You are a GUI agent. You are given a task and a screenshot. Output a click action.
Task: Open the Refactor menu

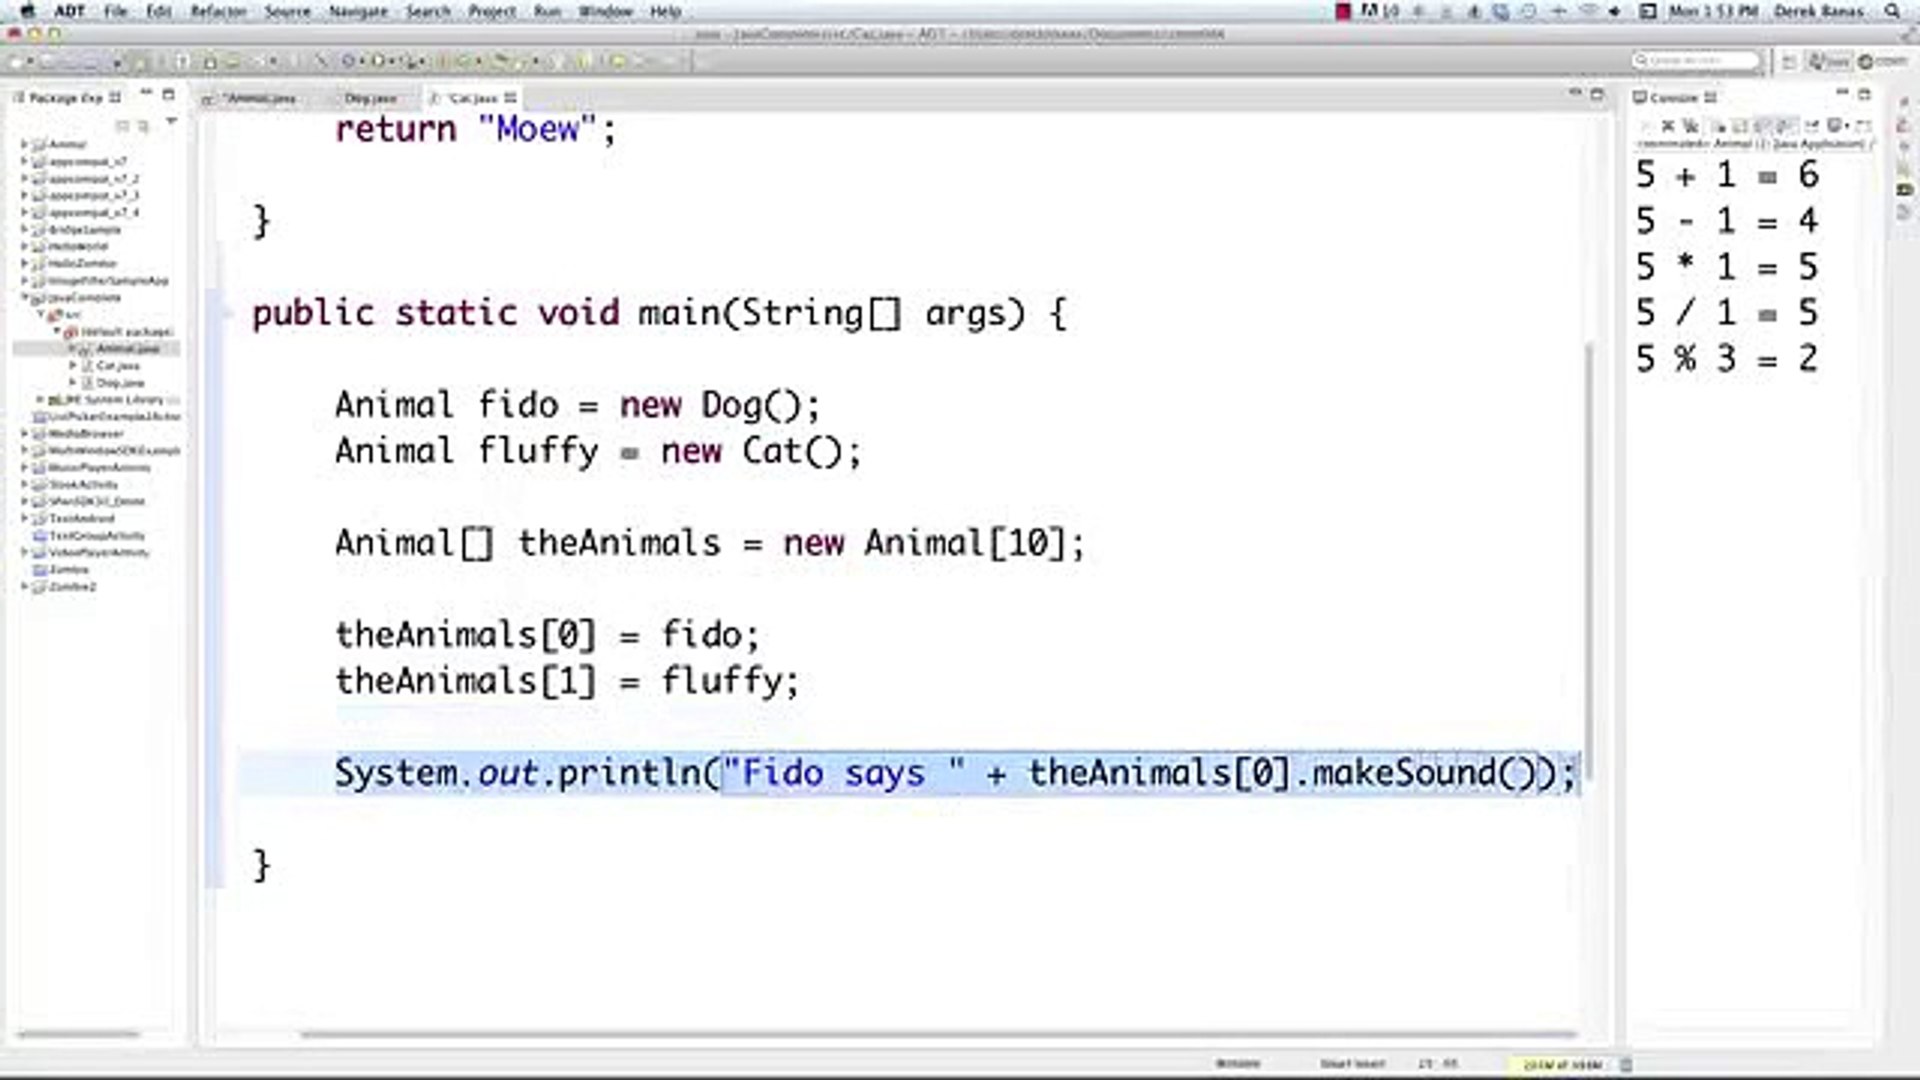(219, 11)
